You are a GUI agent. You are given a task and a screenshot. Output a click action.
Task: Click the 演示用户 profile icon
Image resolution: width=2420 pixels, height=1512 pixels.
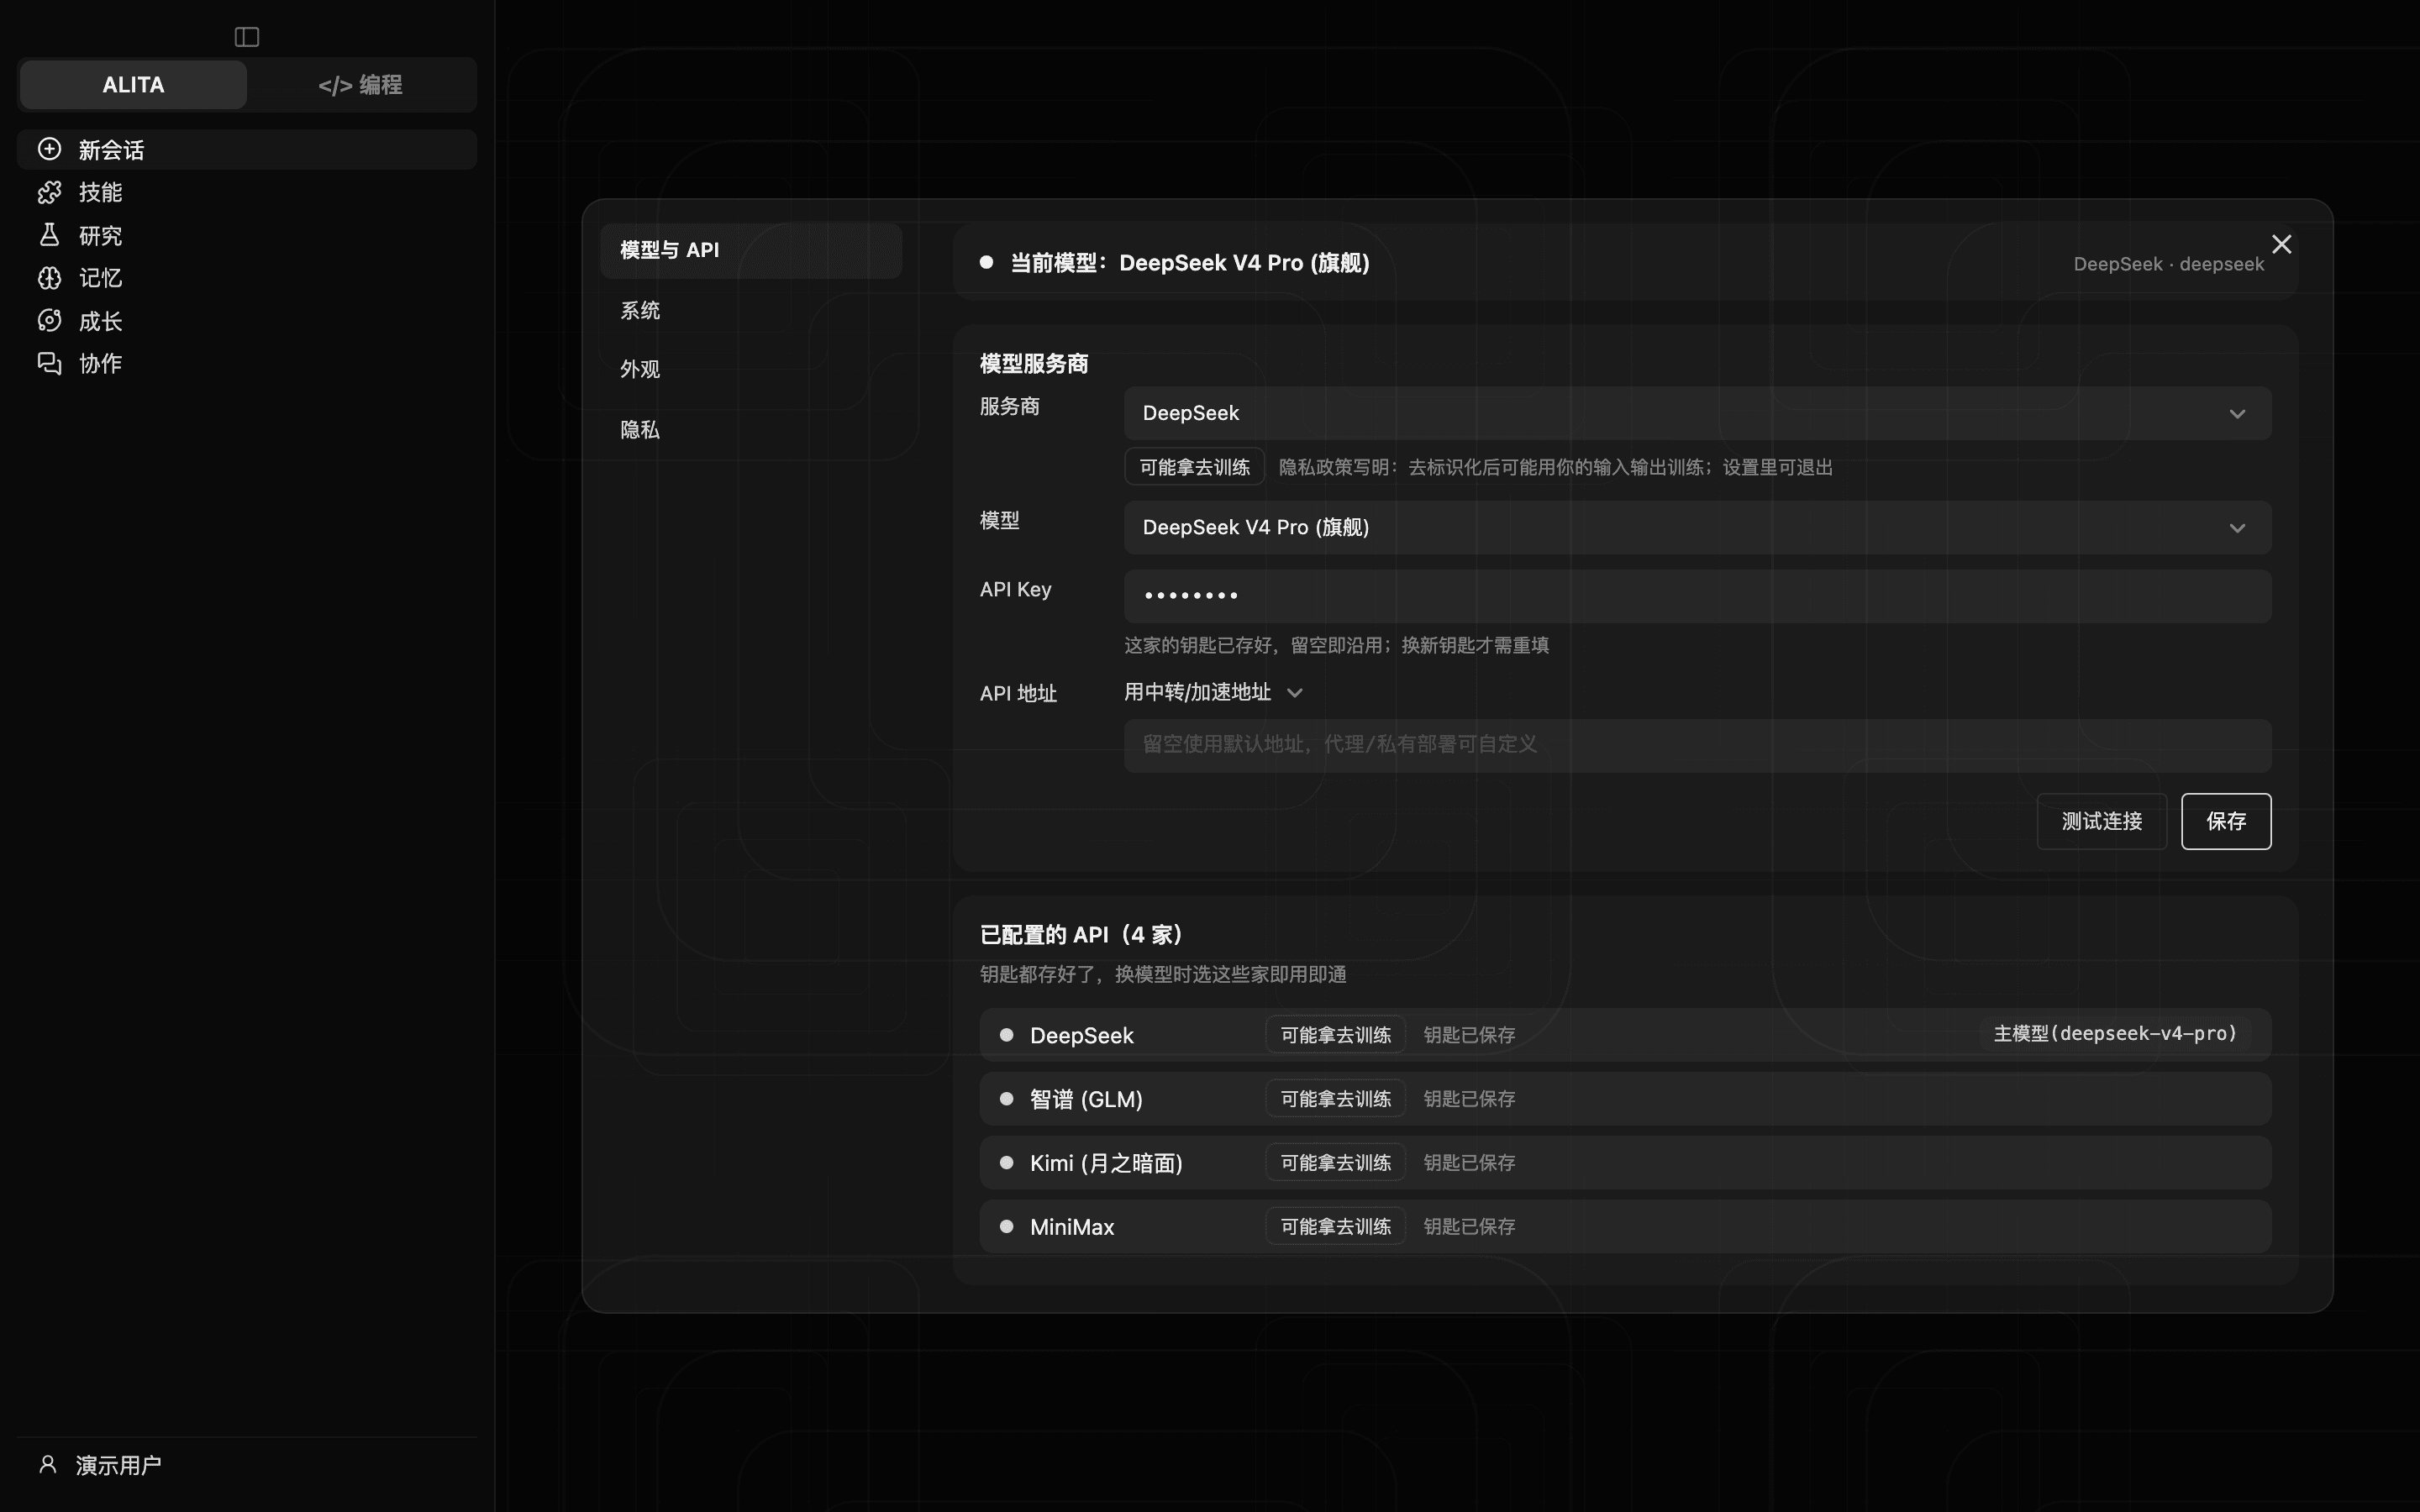(47, 1464)
